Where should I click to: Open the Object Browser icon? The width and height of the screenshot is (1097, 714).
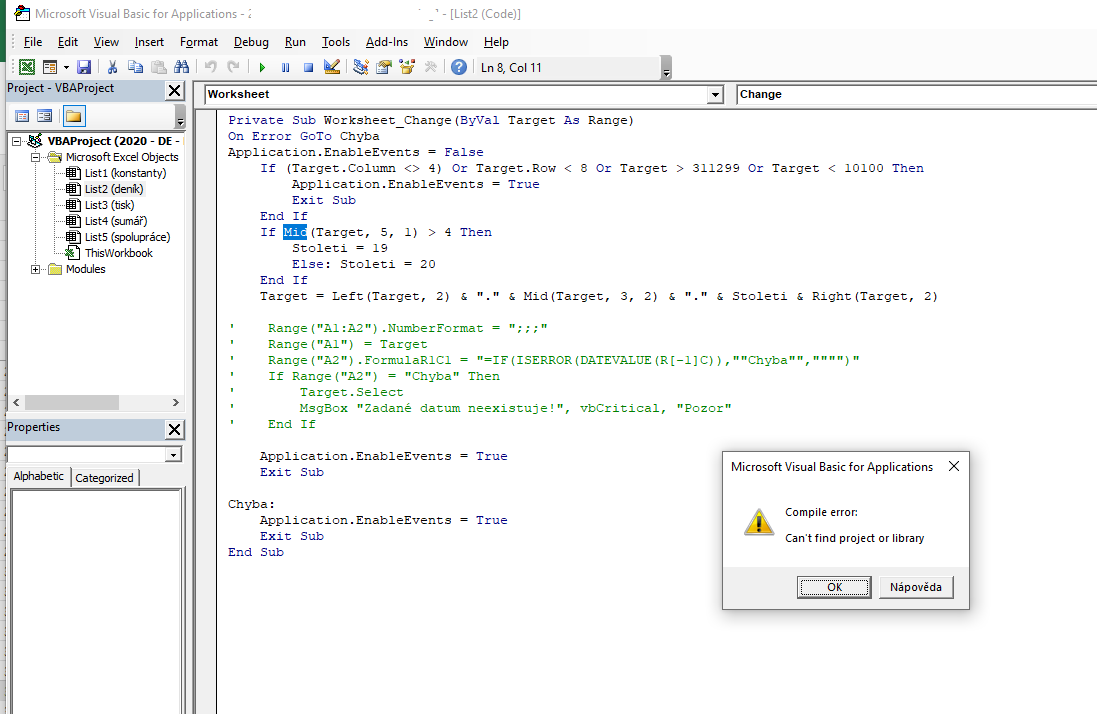pos(407,67)
